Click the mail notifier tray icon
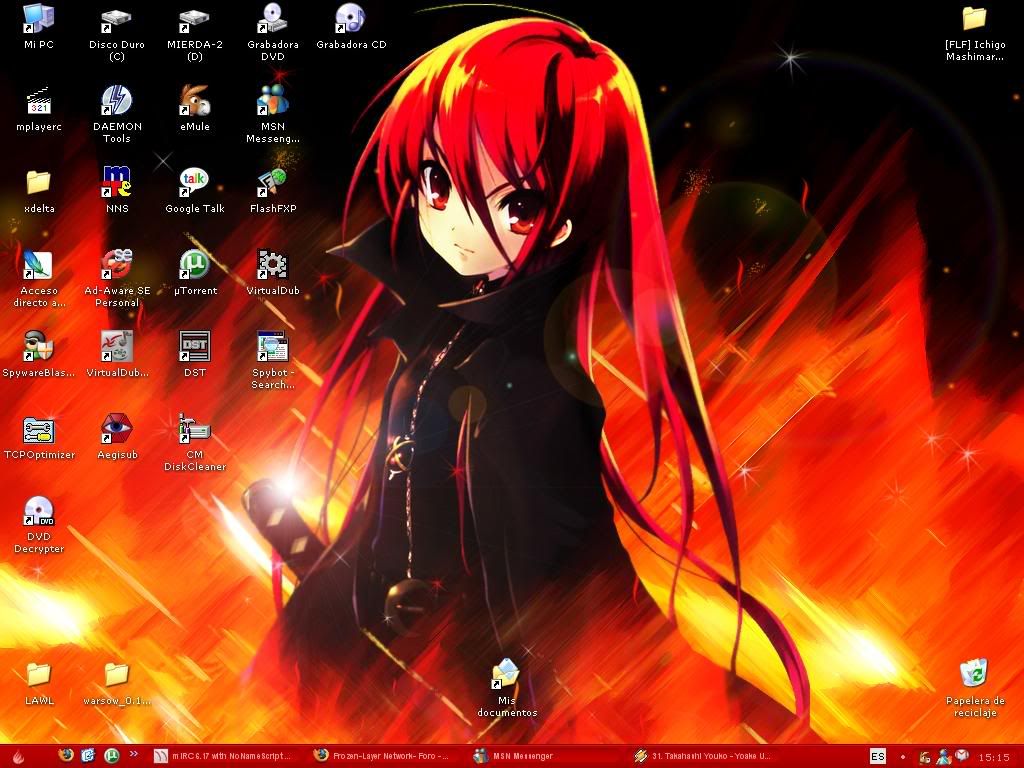This screenshot has height=768, width=1024. [x=961, y=757]
